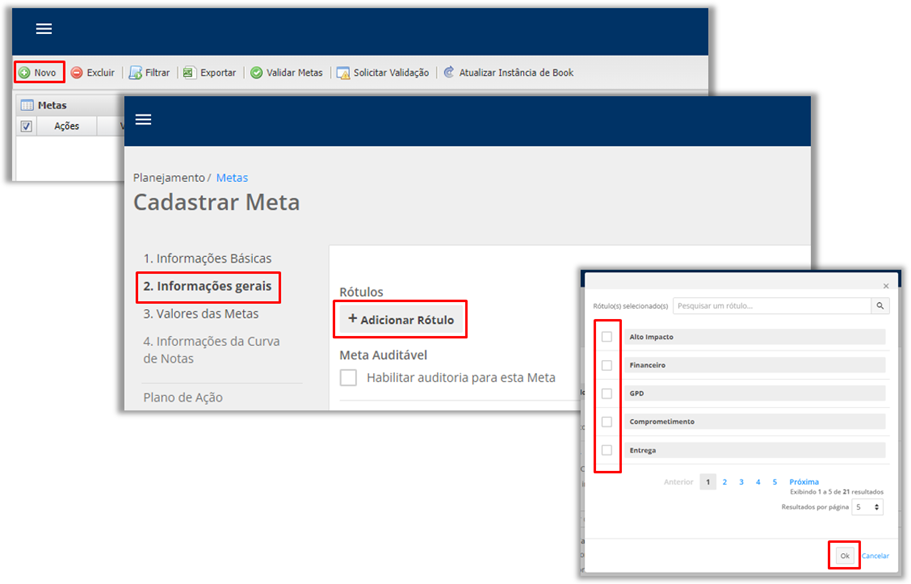Click the Excluir red minus icon
The image size is (911, 584).
pyautogui.click(x=77, y=73)
